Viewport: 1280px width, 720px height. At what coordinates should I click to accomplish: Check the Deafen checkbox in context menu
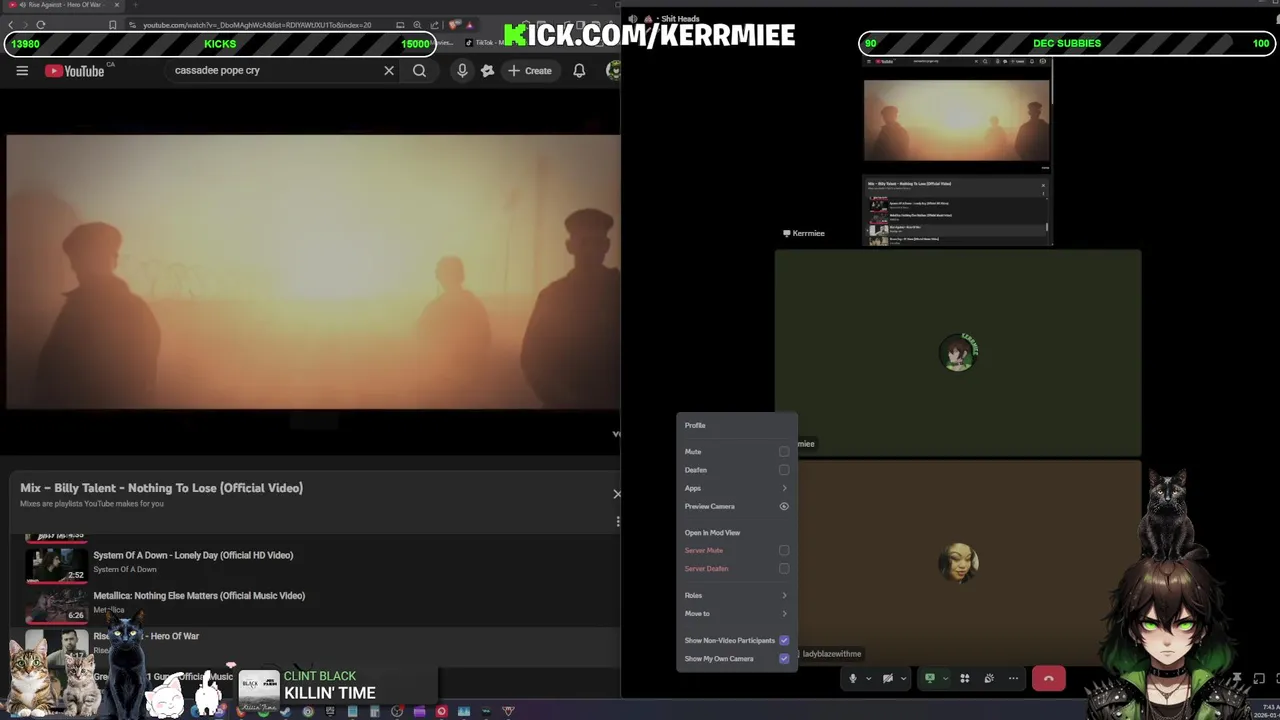[x=784, y=470]
